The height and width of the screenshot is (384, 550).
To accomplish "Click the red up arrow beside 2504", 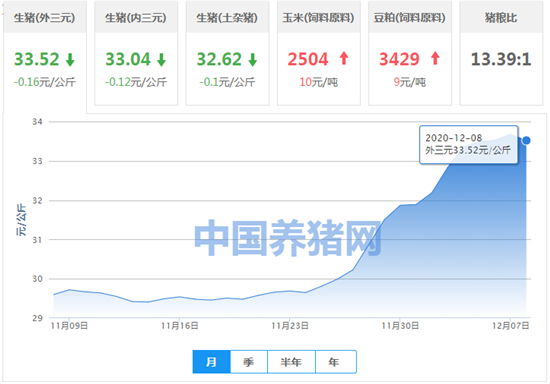I will 344,58.
